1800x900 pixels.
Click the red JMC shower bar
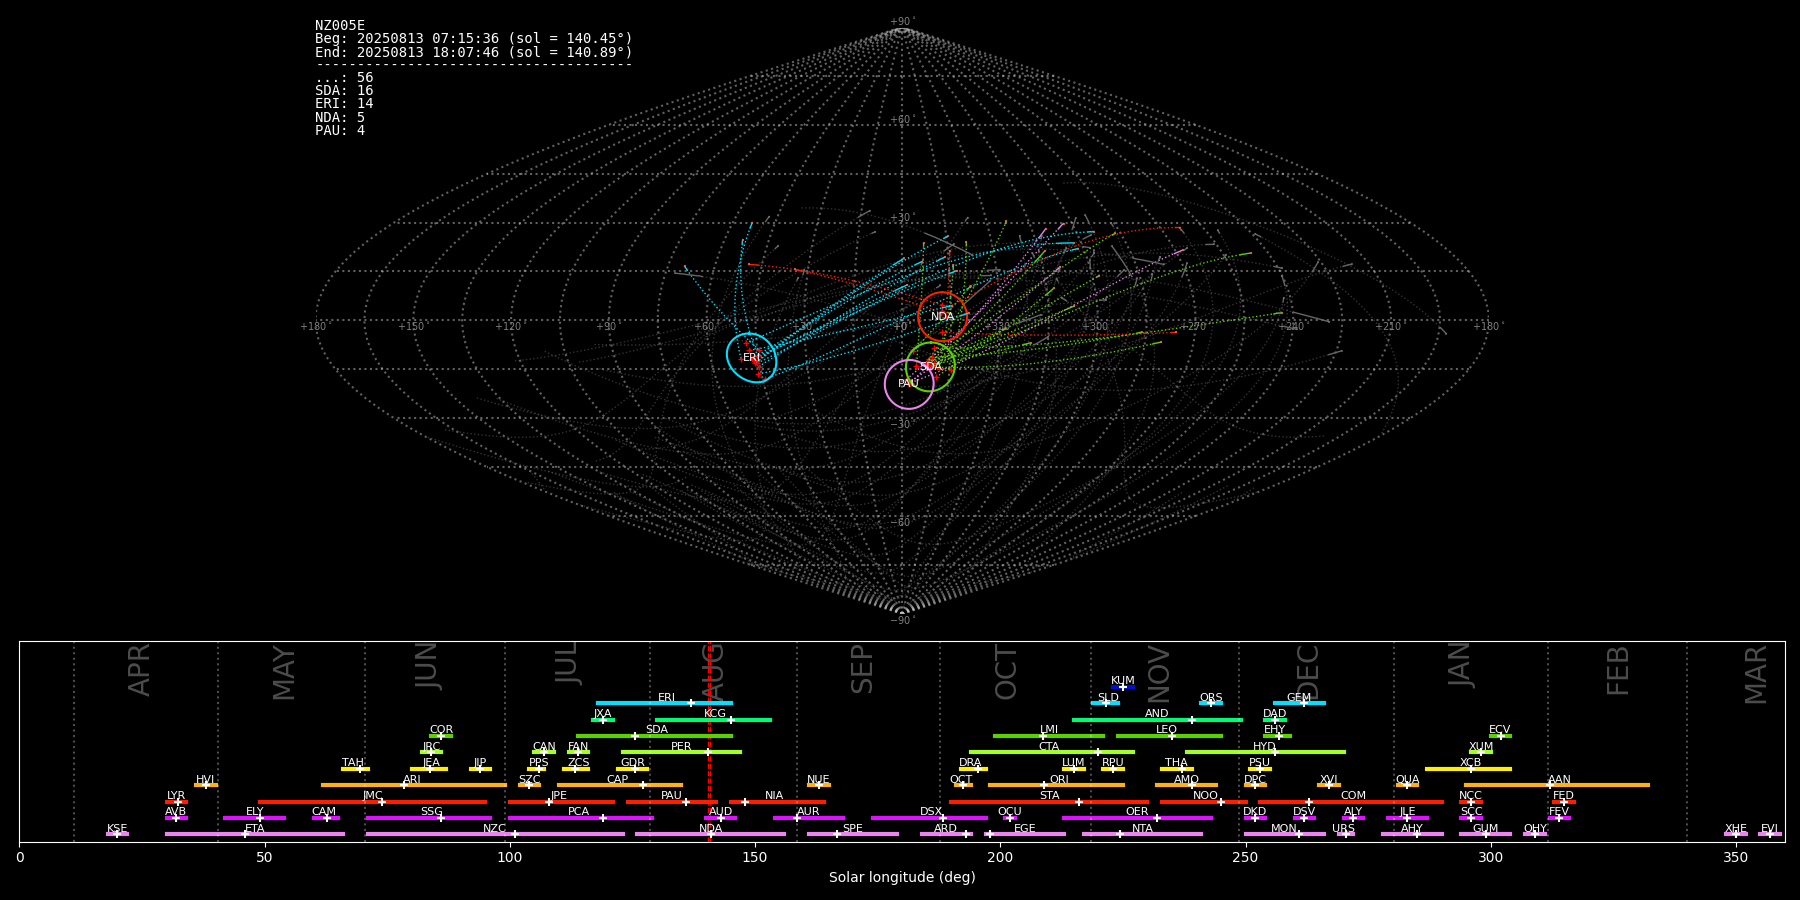pos(372,802)
